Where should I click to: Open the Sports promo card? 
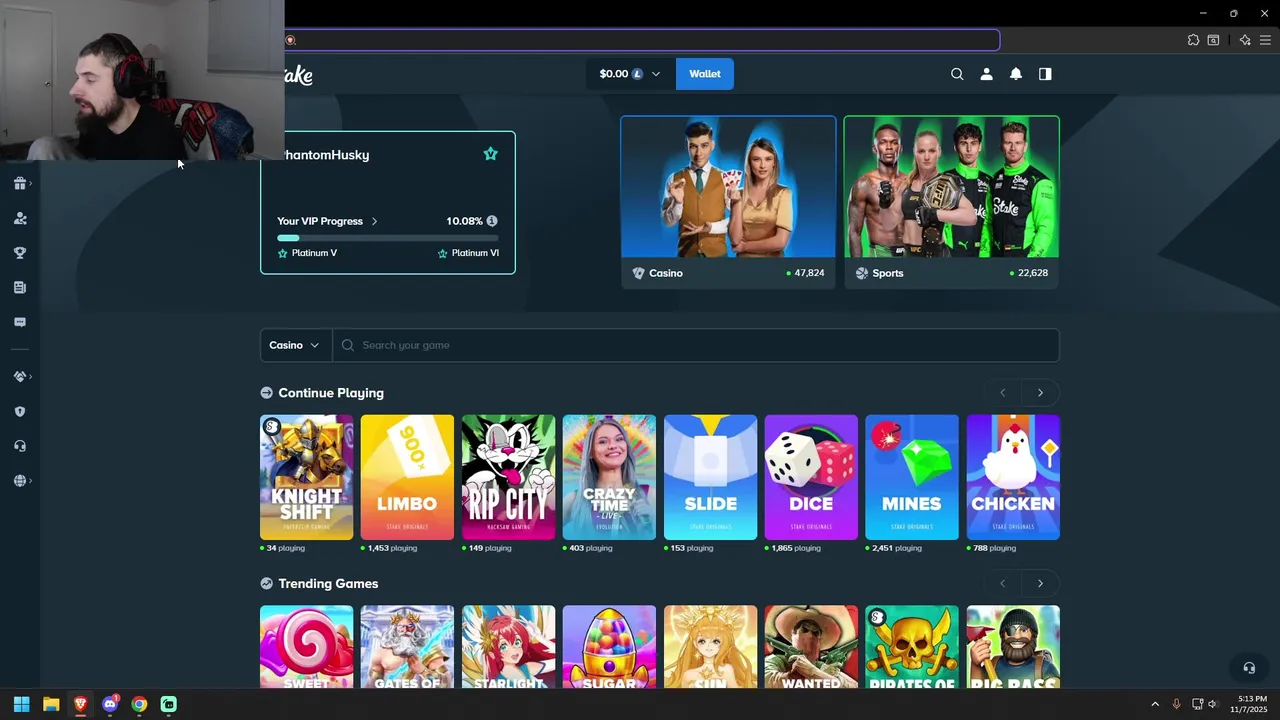tap(951, 202)
